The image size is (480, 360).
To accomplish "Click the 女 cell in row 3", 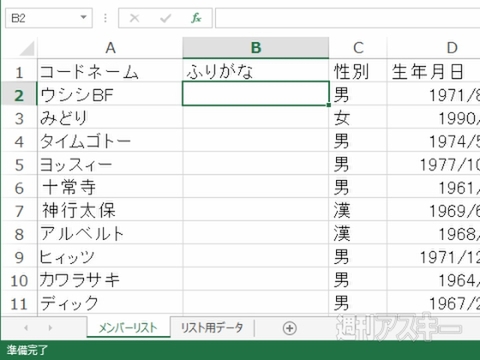I will tap(358, 118).
